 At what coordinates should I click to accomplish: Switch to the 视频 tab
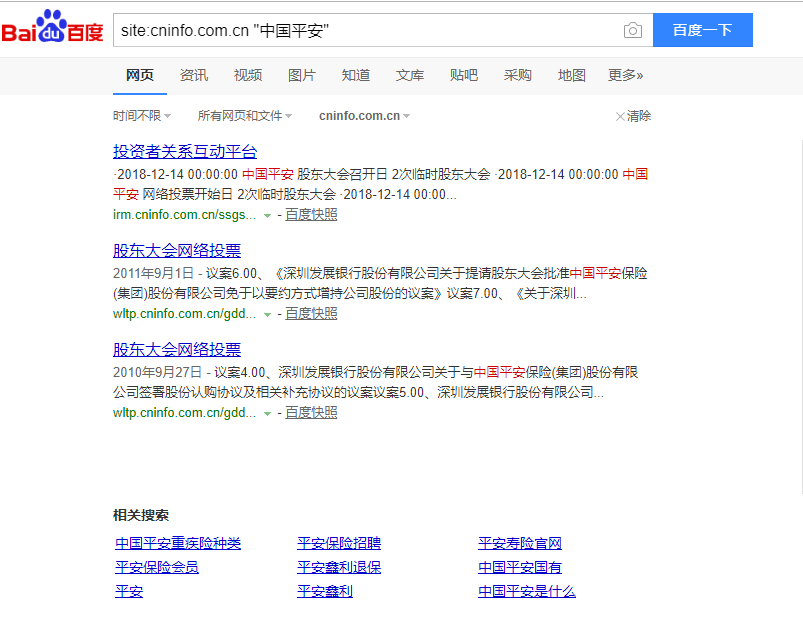click(x=248, y=75)
